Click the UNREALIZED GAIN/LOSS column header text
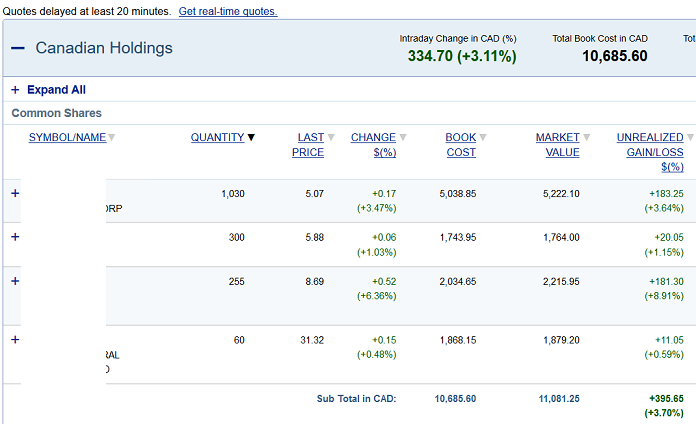Image resolution: width=696 pixels, height=428 pixels. tap(650, 145)
